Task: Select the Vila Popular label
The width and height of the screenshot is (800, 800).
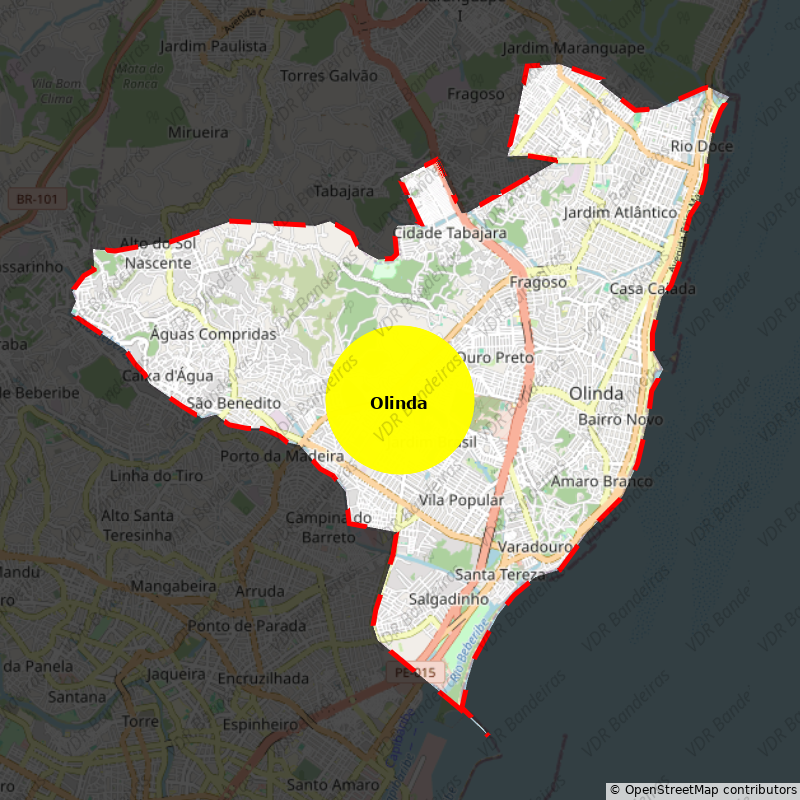Action: [461, 500]
